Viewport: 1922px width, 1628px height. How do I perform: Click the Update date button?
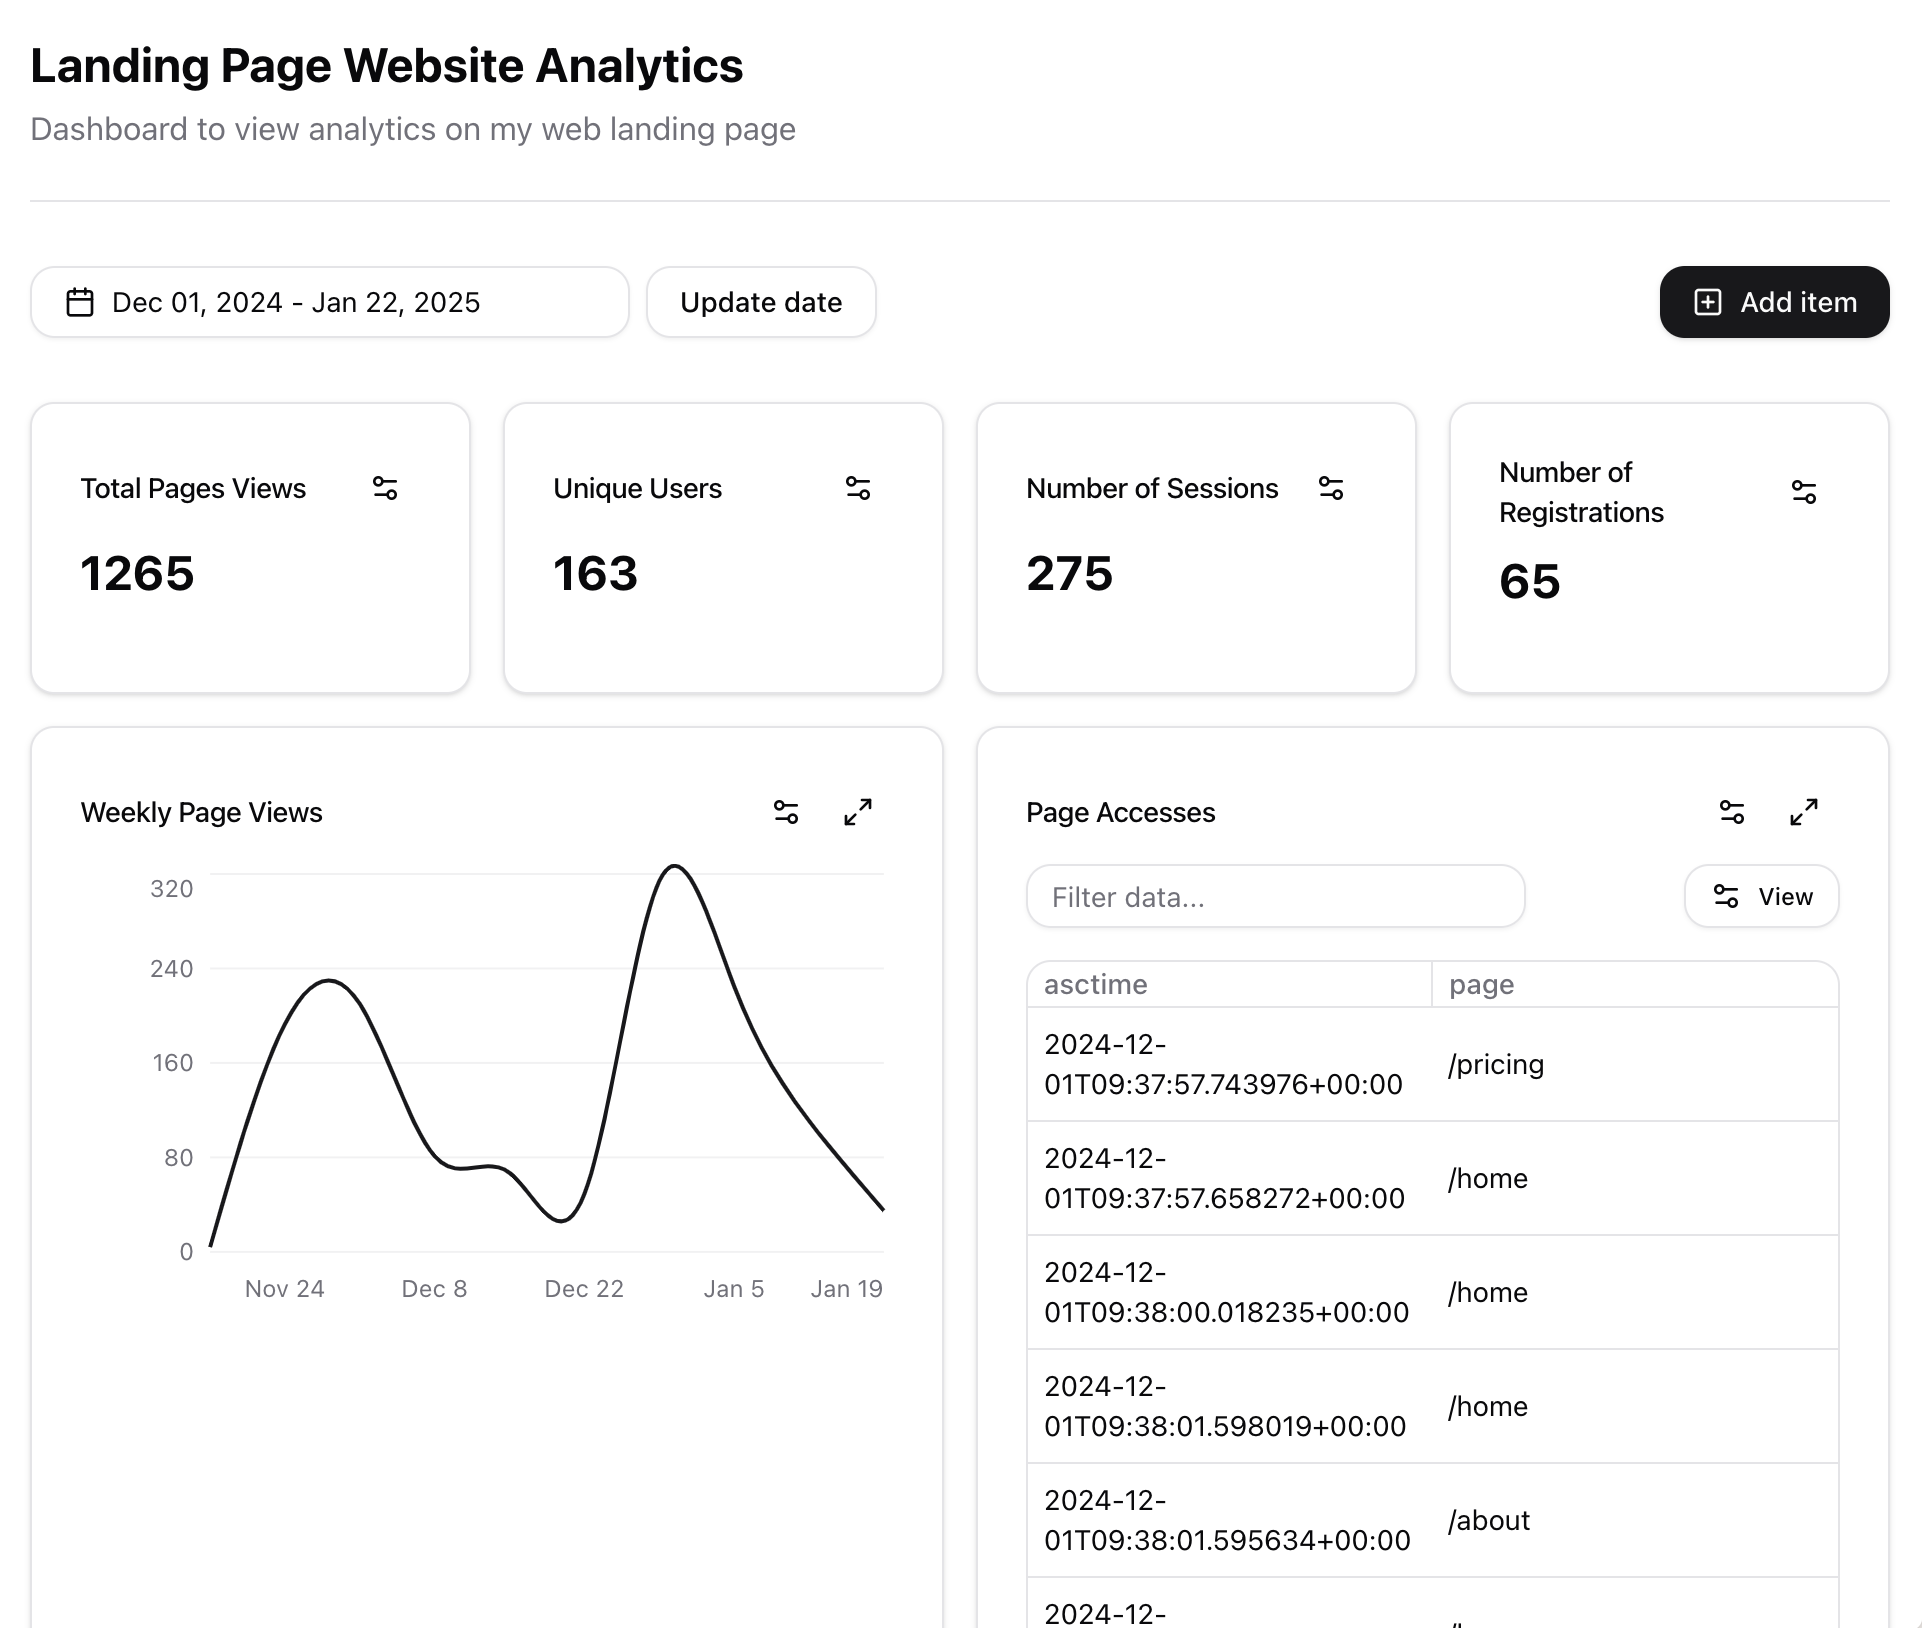pos(761,302)
